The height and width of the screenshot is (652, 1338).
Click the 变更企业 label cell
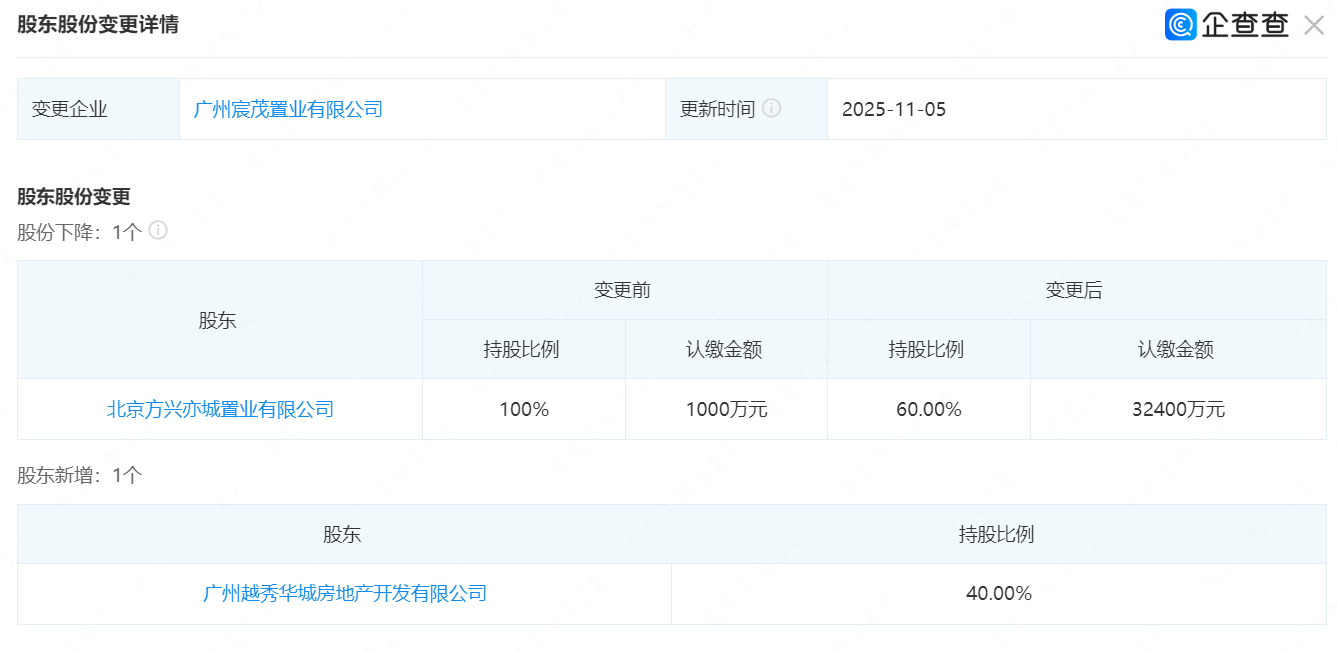(x=70, y=109)
